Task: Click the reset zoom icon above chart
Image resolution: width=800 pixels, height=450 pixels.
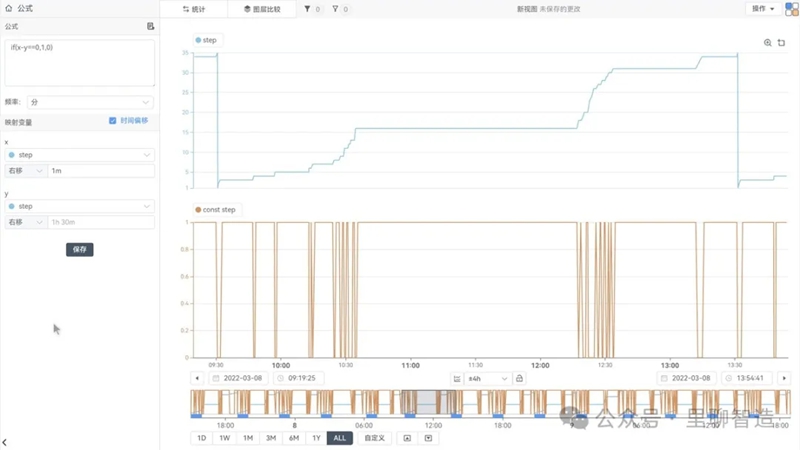Action: (781, 43)
